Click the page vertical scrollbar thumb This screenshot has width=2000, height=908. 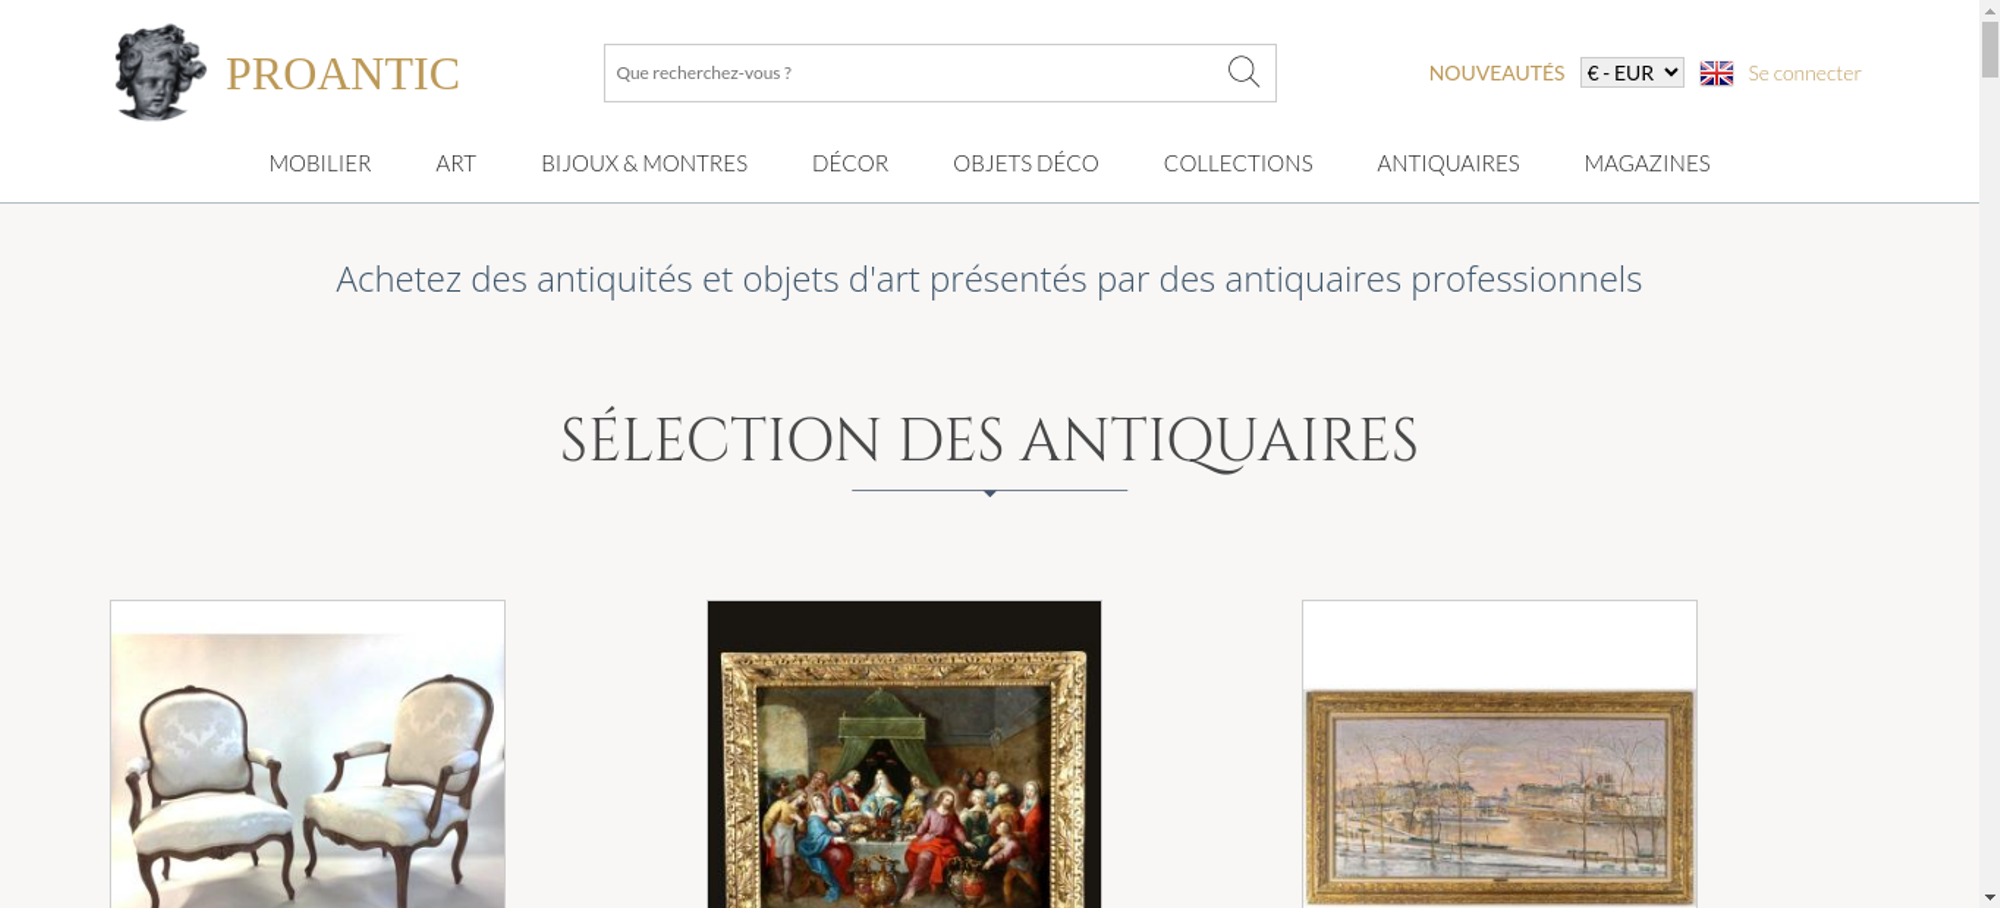[x=1990, y=47]
